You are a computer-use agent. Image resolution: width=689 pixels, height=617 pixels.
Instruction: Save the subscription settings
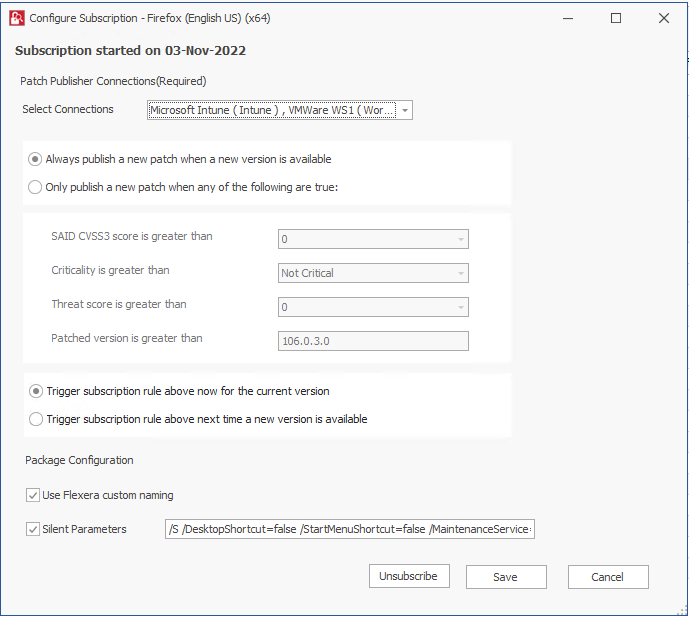[506, 577]
